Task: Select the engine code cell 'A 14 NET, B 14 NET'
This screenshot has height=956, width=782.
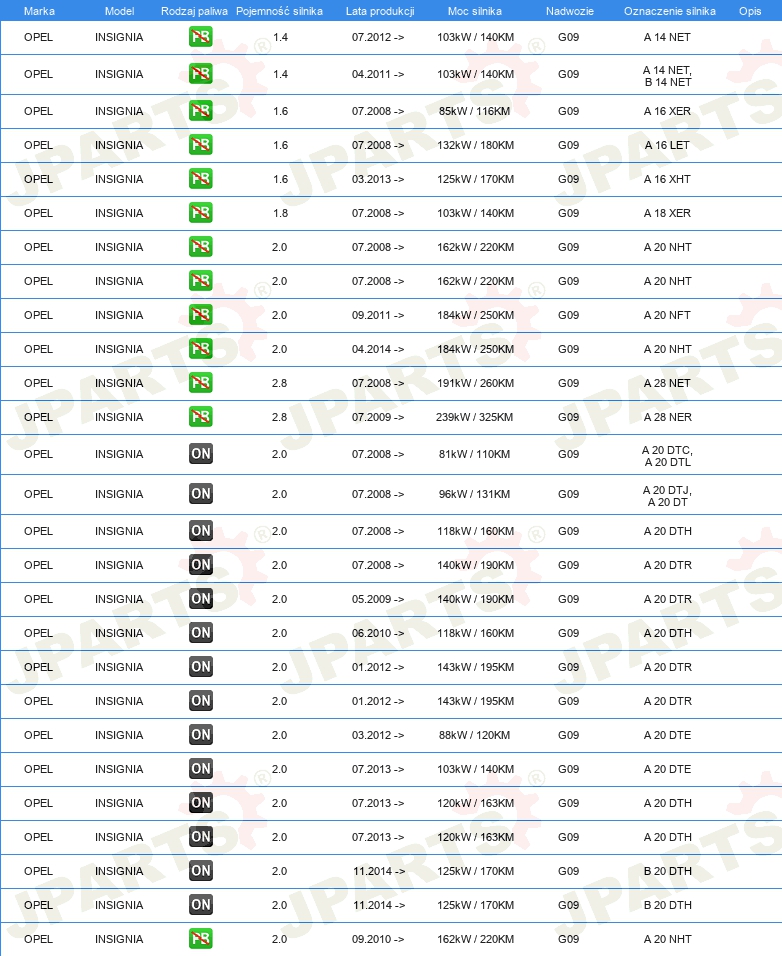Action: click(x=667, y=76)
